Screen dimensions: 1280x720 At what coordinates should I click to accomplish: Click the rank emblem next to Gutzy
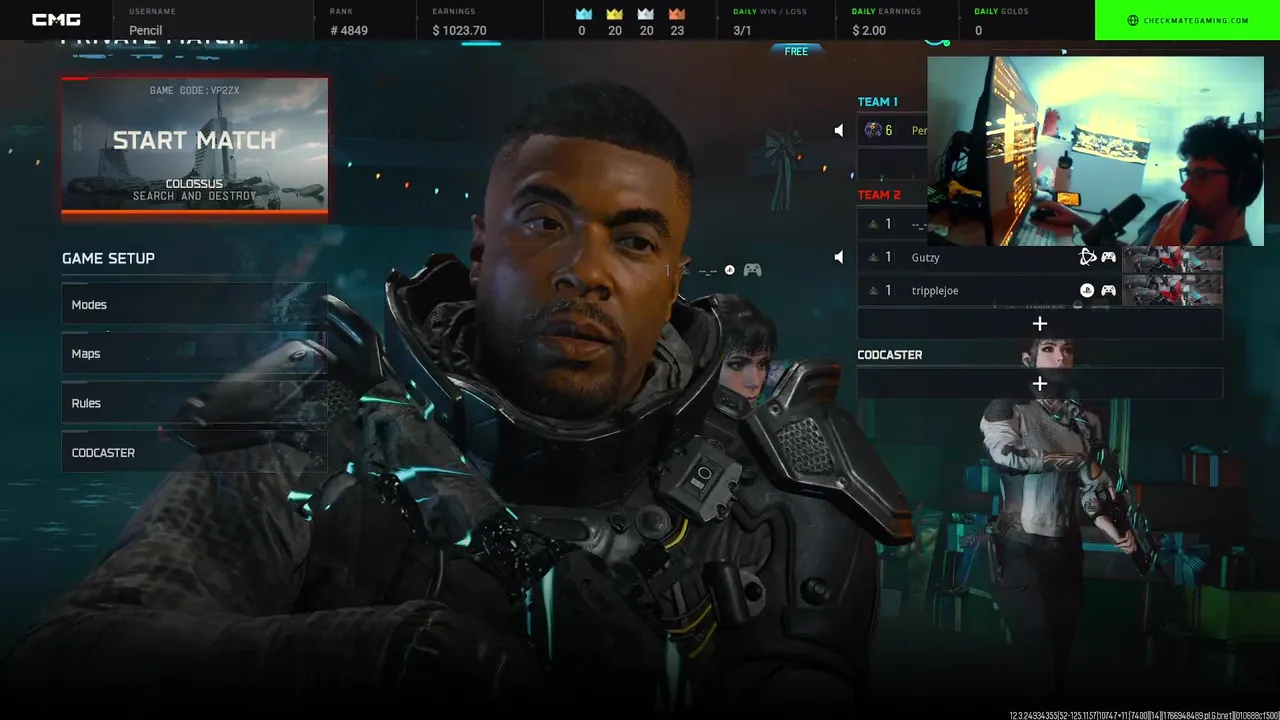(x=873, y=257)
